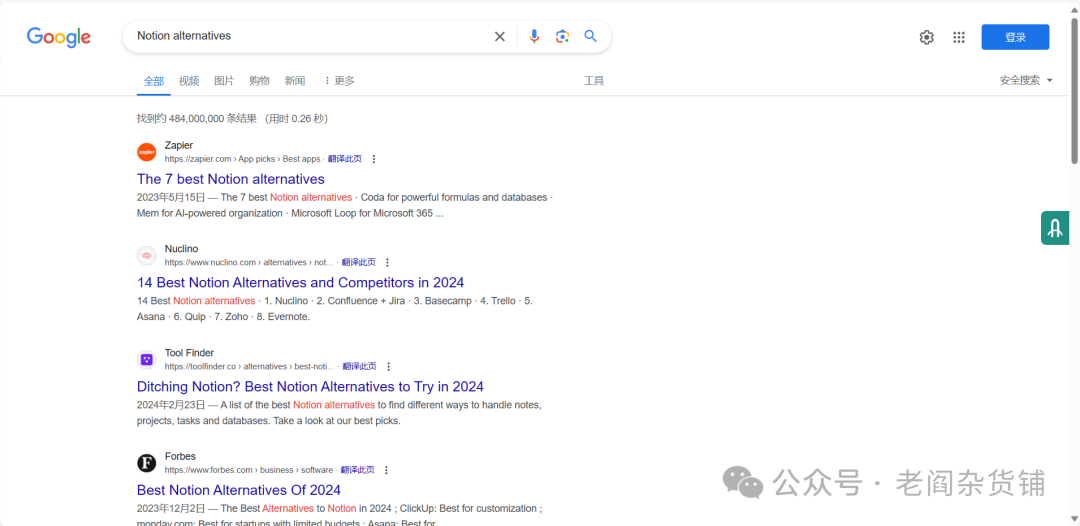Click 翻译此页 for Forbes result

pyautogui.click(x=357, y=470)
